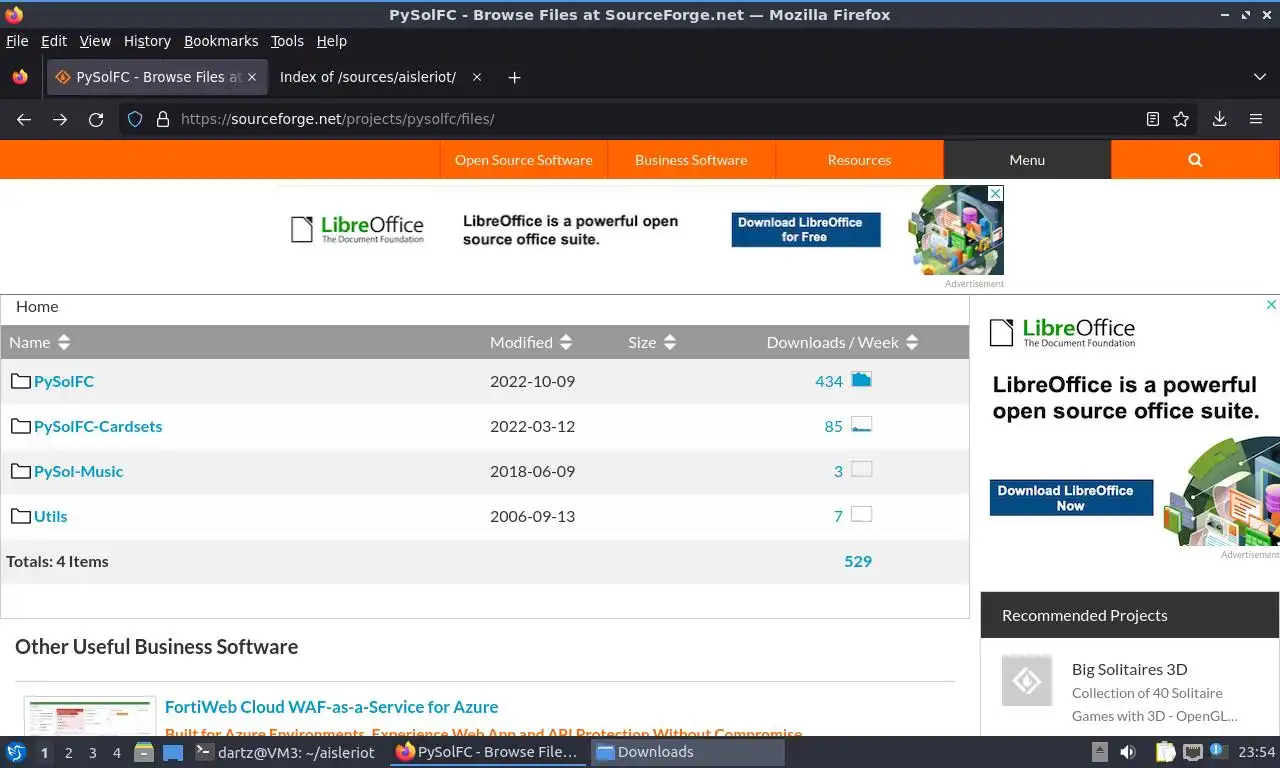Sort files by Name column arrows

pyautogui.click(x=64, y=342)
